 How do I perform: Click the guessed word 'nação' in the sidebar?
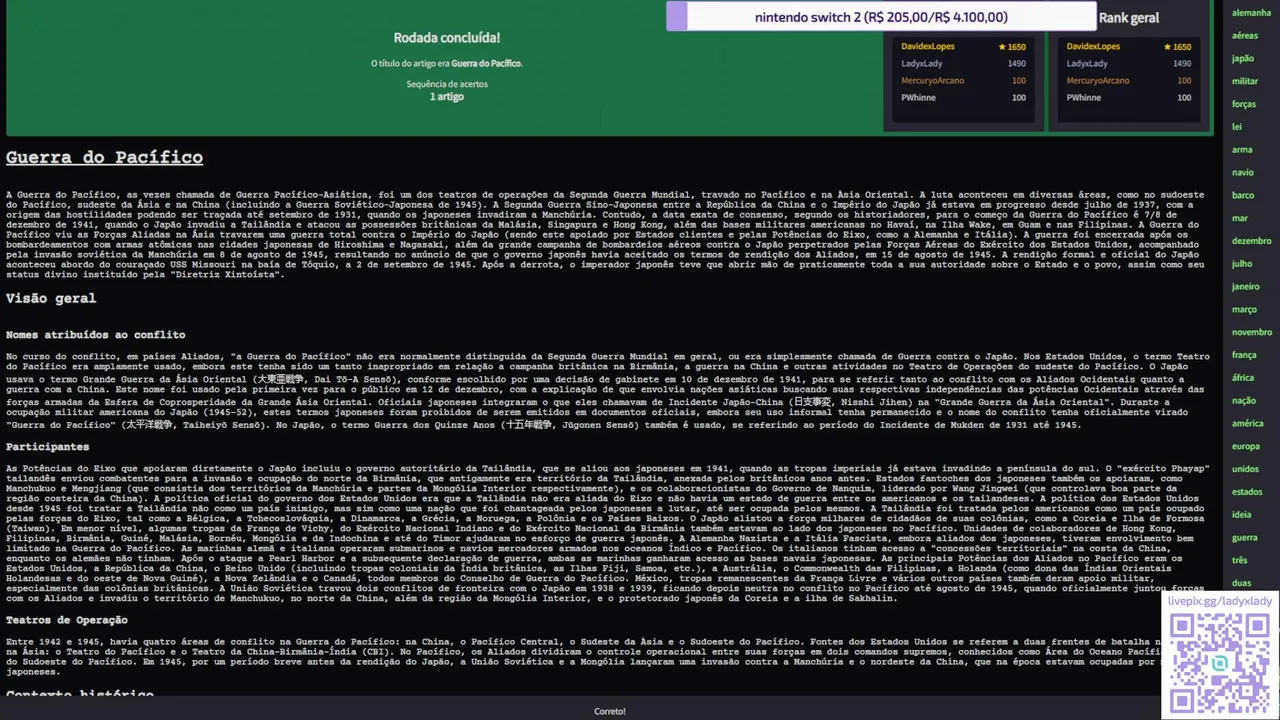point(1244,401)
